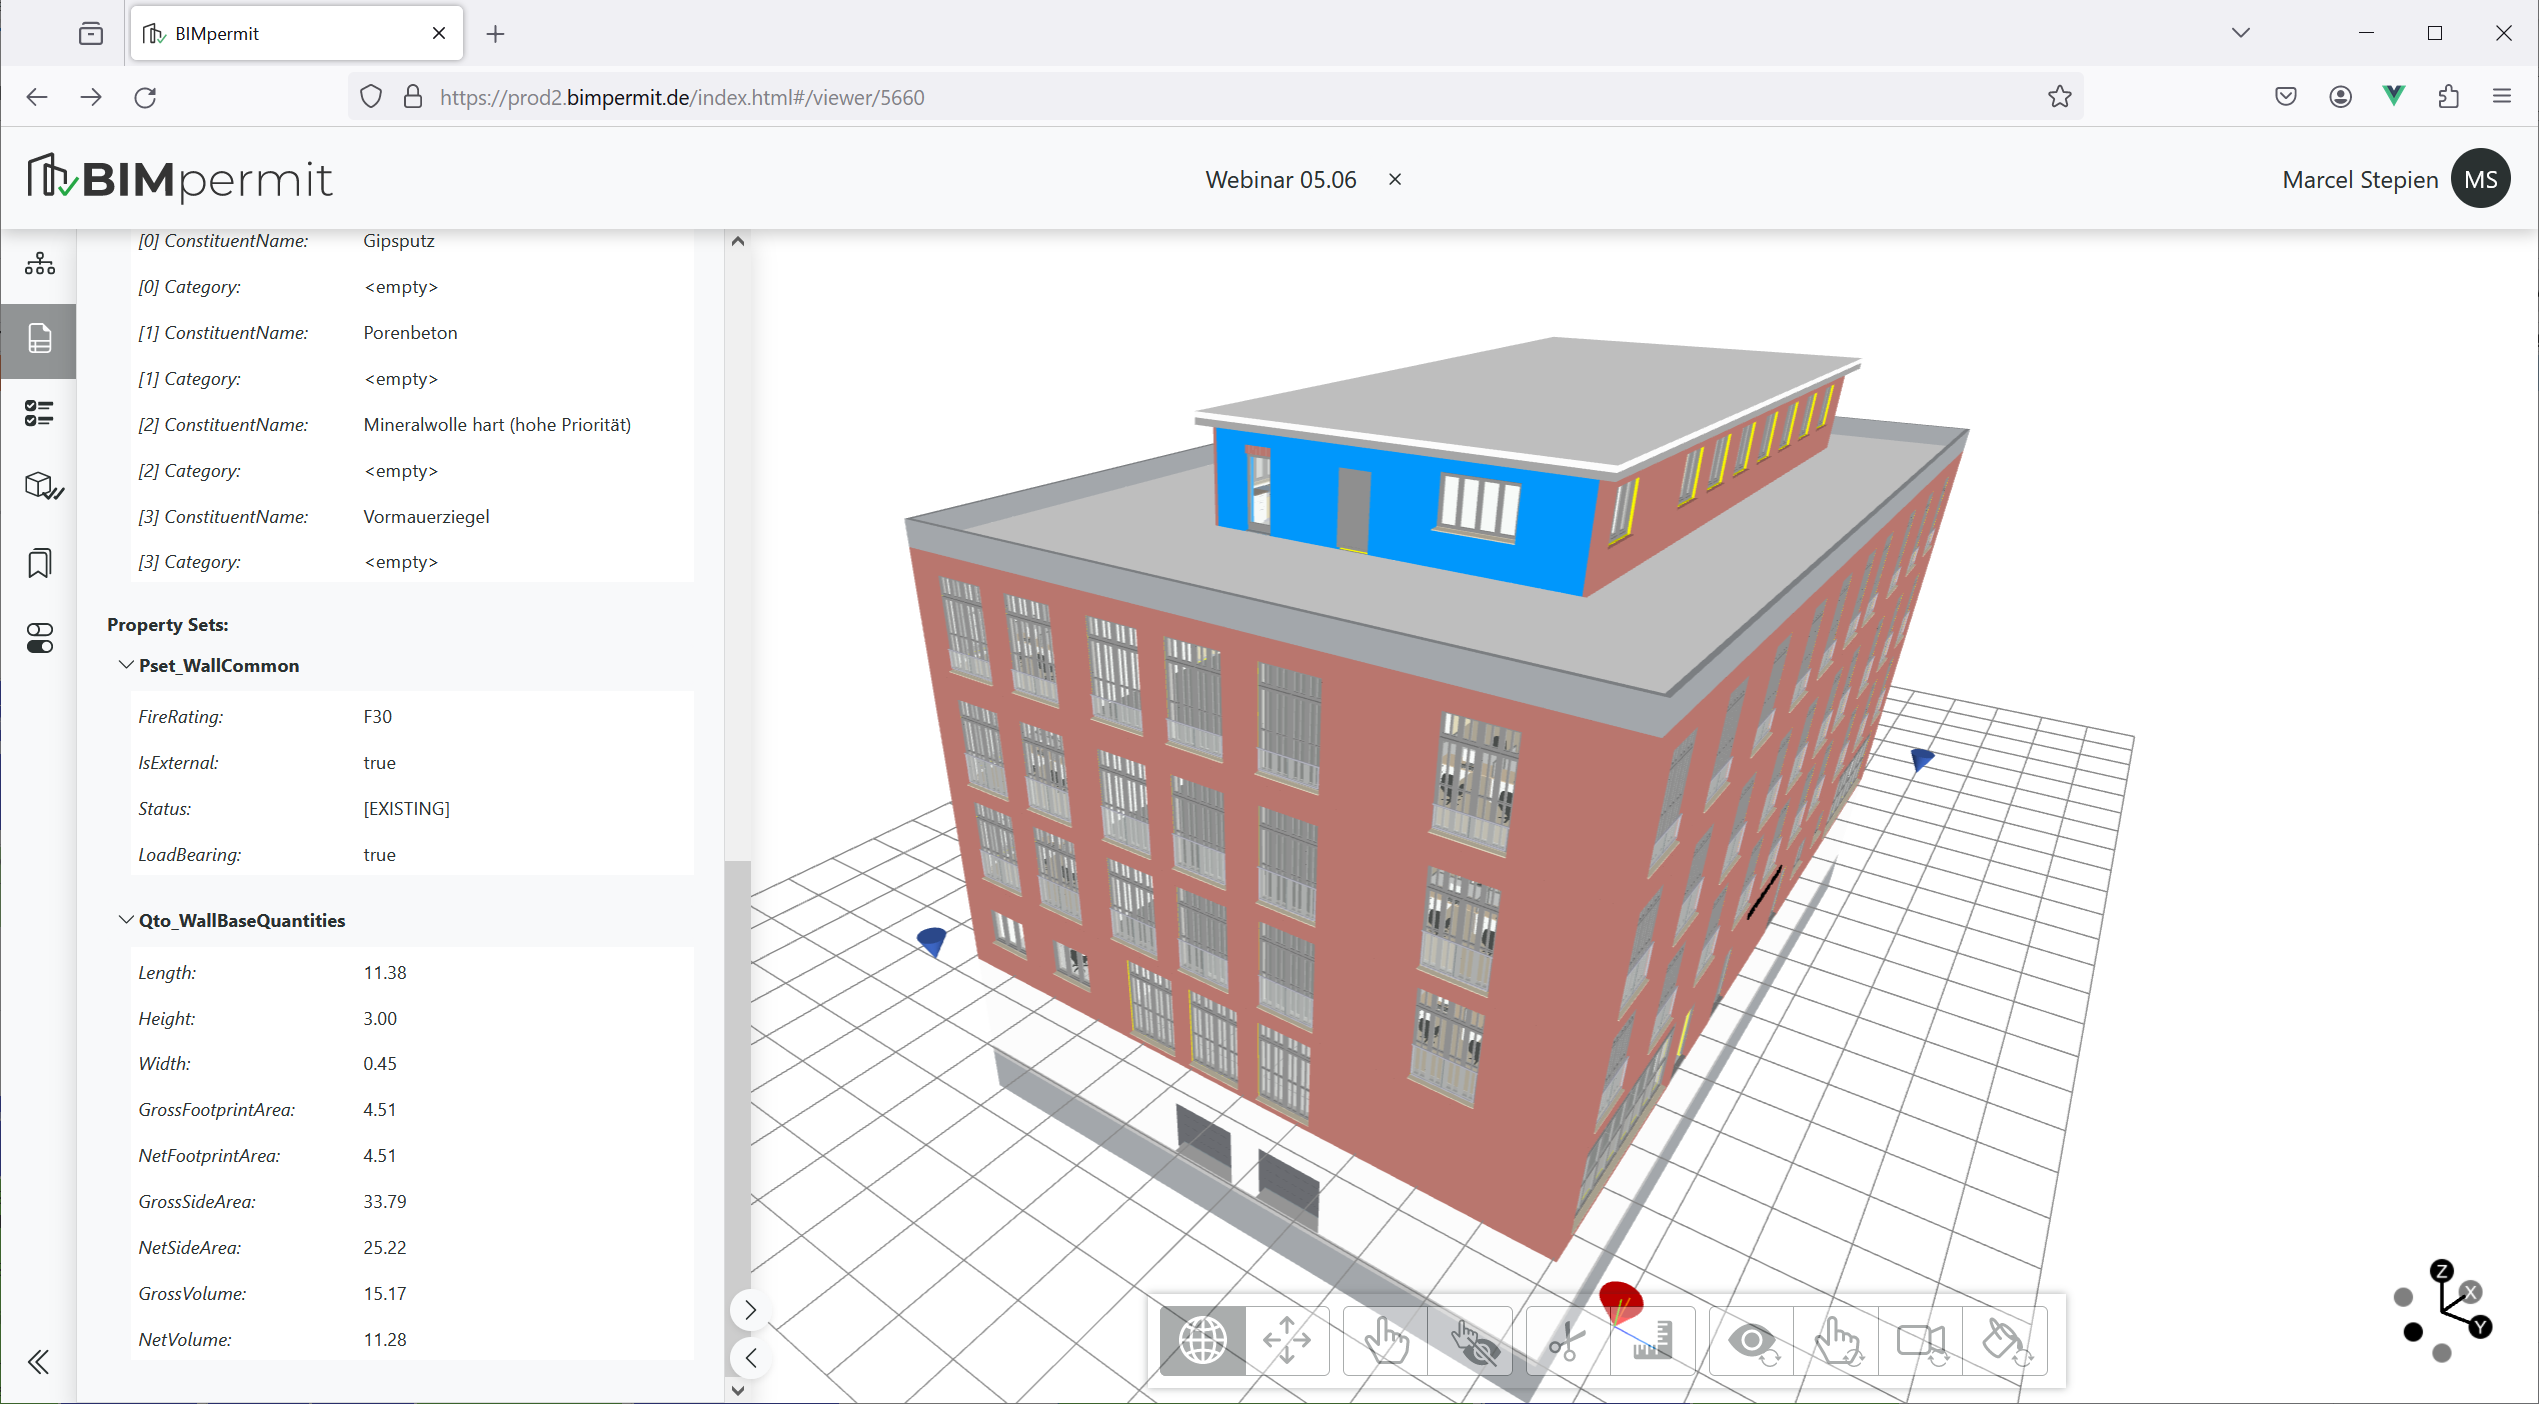Shrink panel with left chevron button
2539x1404 pixels.
click(x=750, y=1358)
